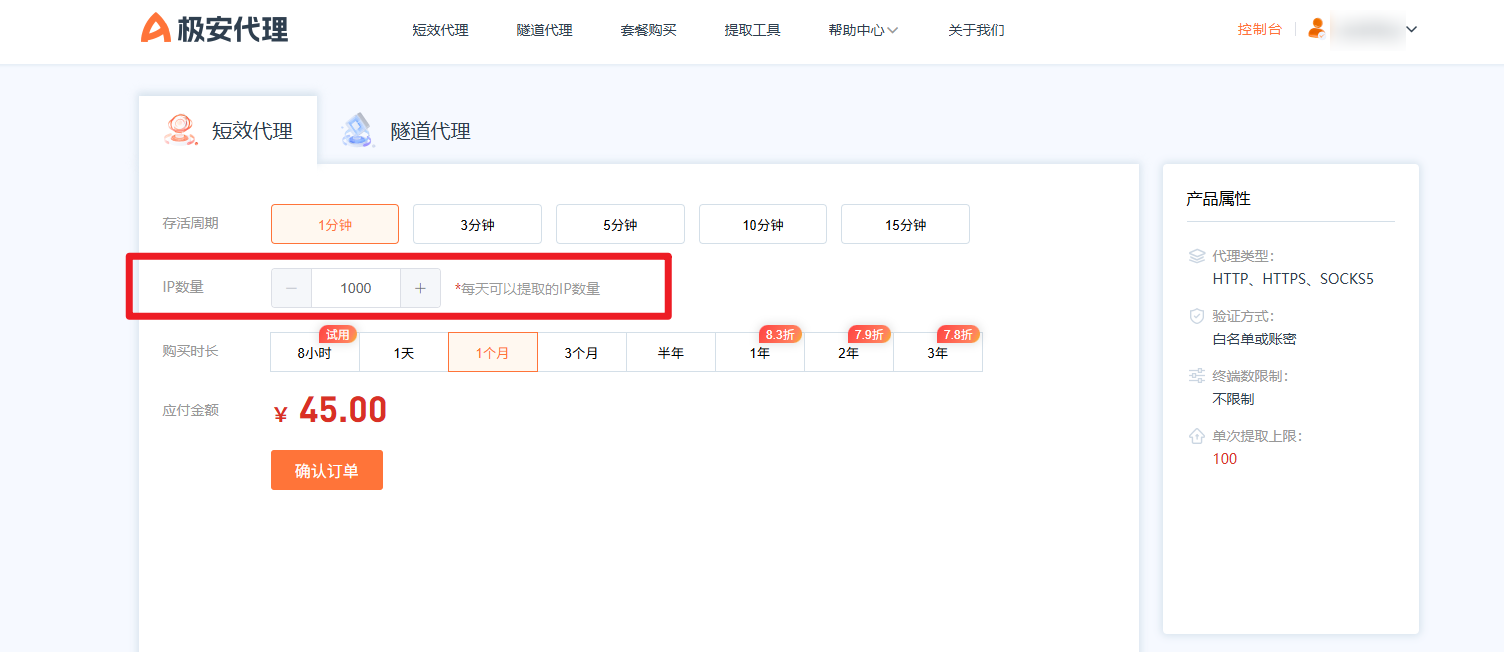This screenshot has width=1504, height=652.
Task: Select the 3分钟 survival period
Action: (477, 225)
